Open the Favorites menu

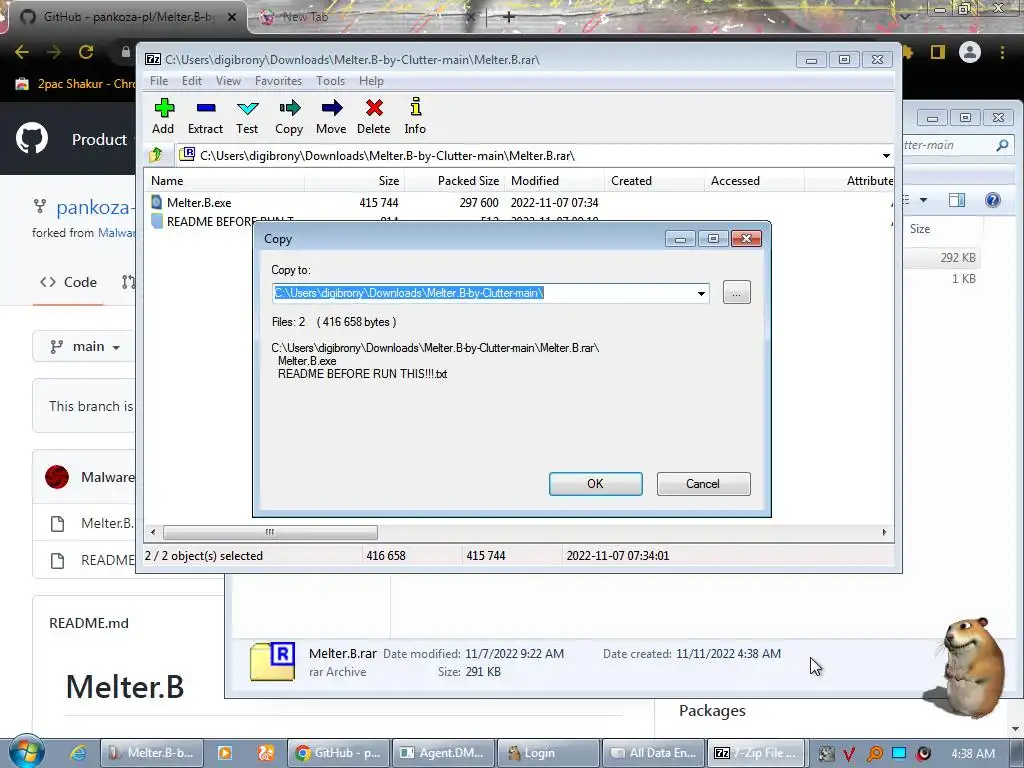click(x=278, y=81)
